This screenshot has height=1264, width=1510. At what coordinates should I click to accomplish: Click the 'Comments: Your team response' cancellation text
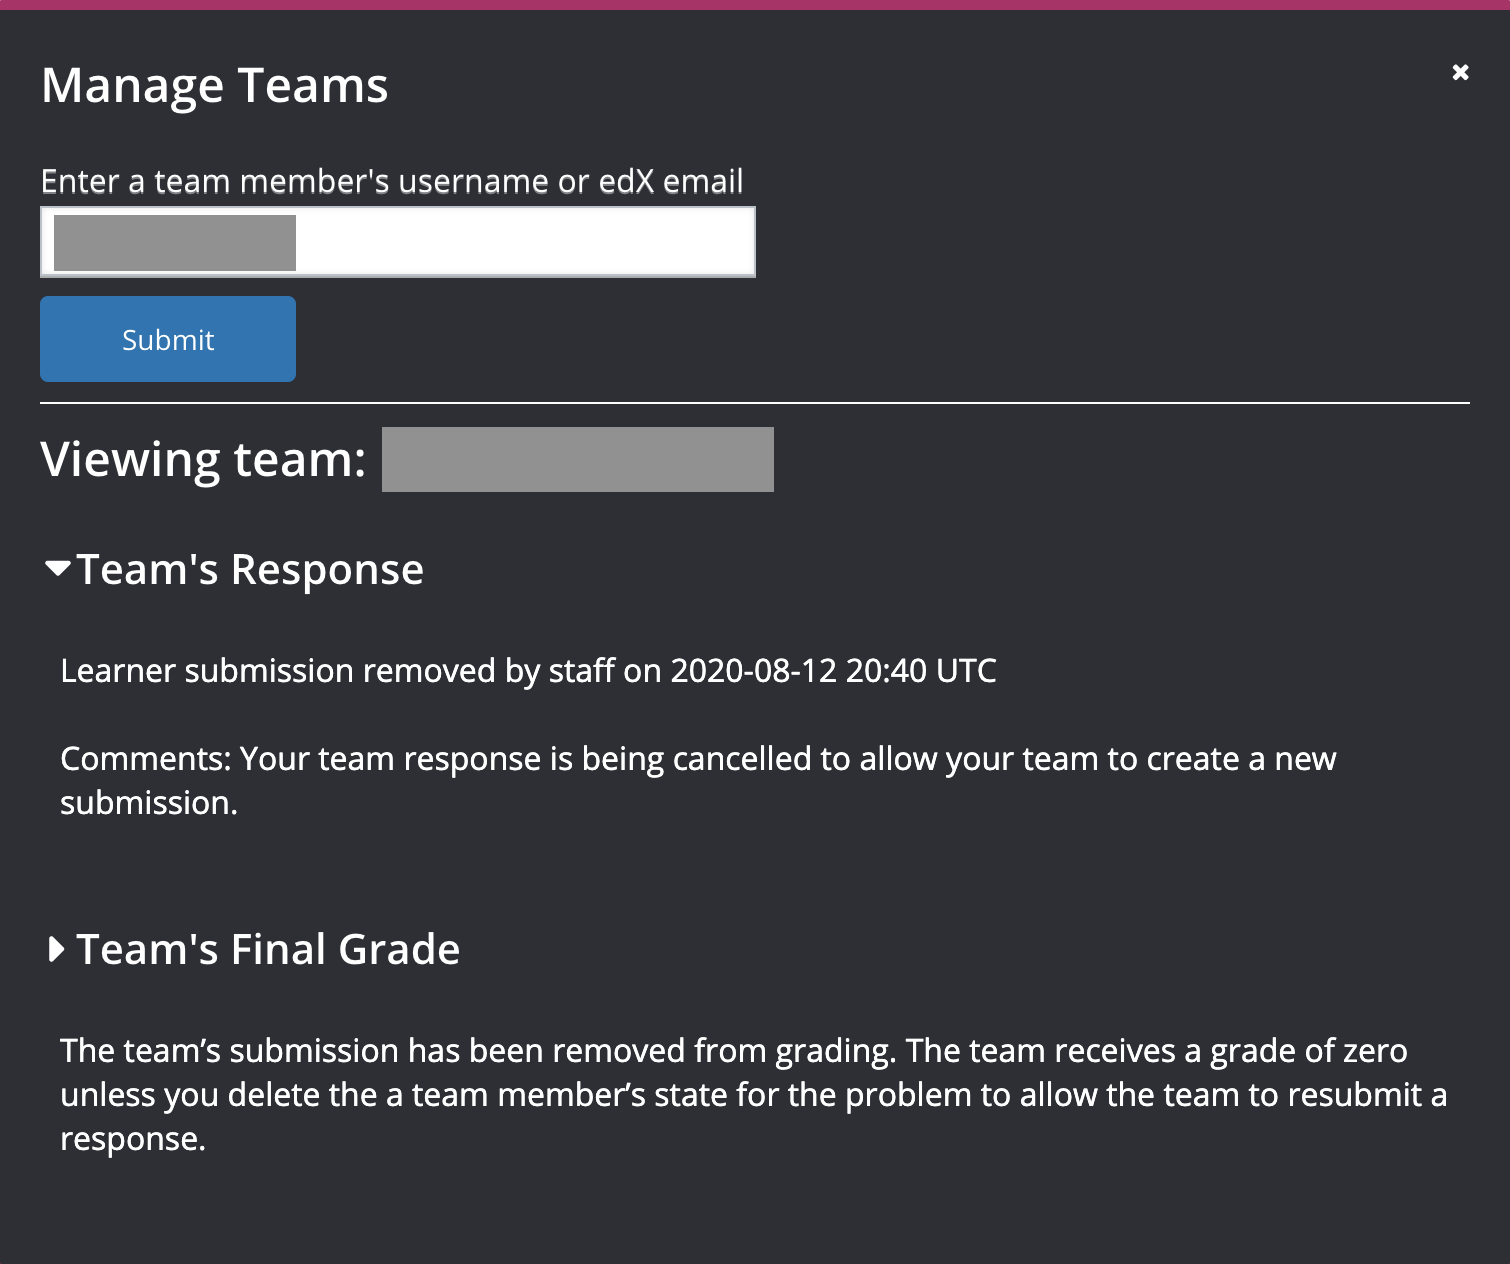(697, 759)
